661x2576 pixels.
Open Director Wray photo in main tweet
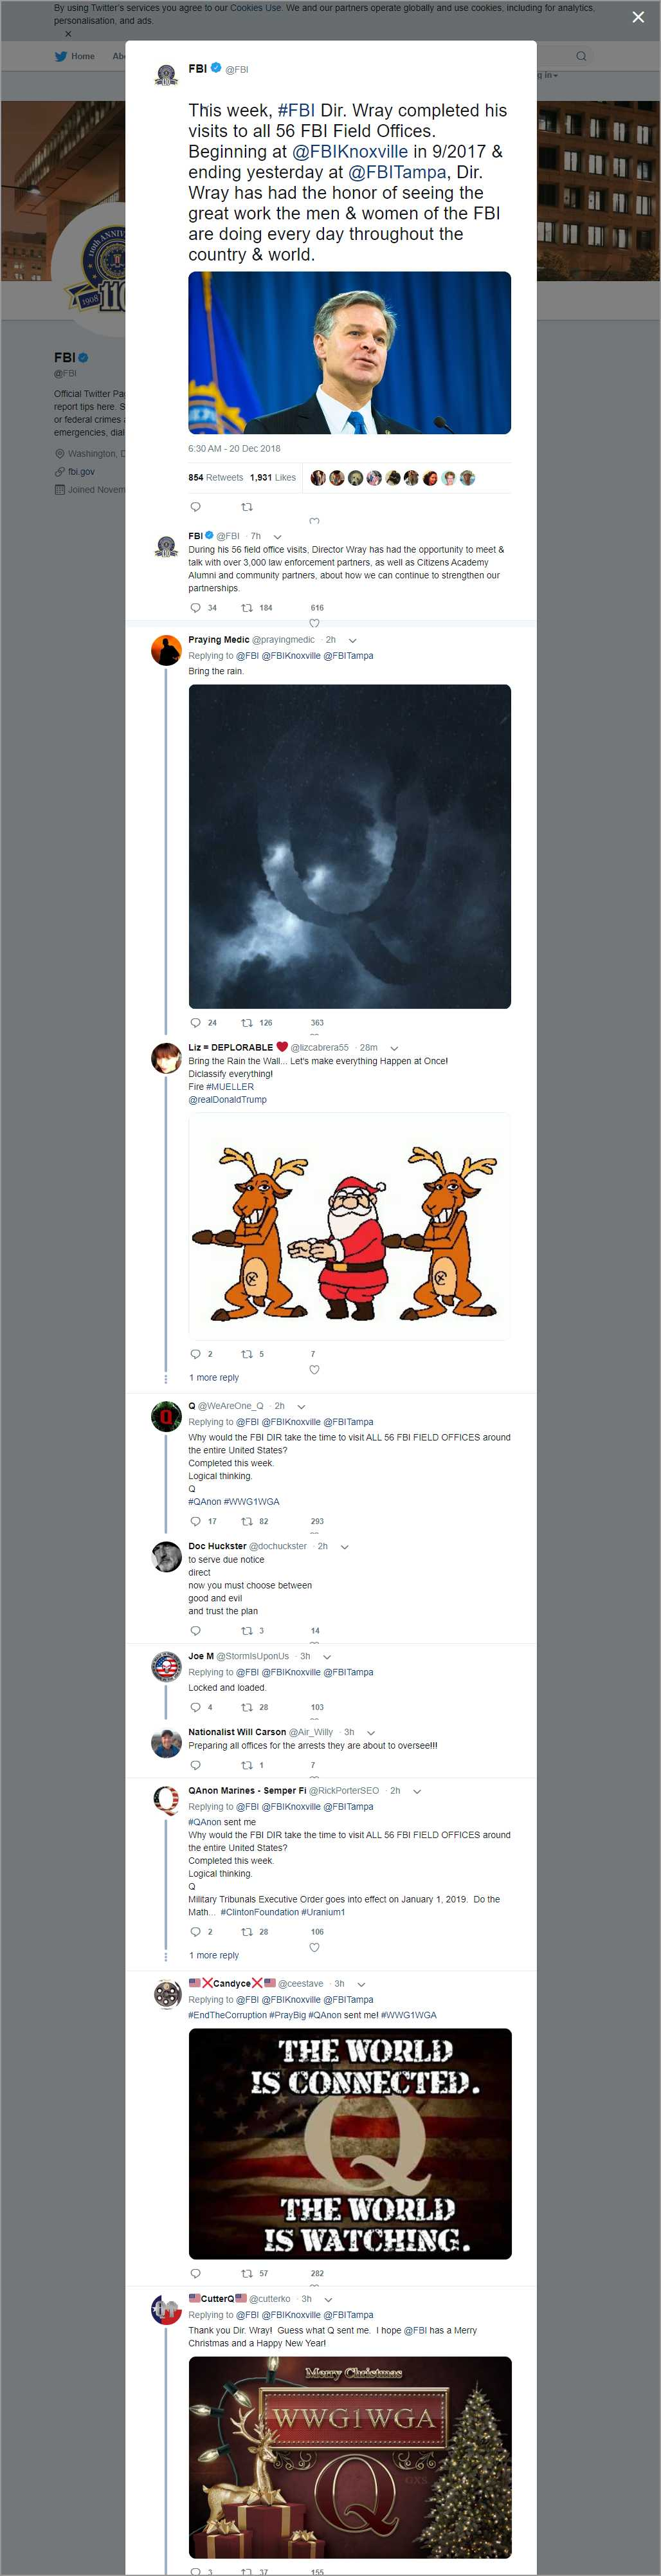(x=349, y=353)
